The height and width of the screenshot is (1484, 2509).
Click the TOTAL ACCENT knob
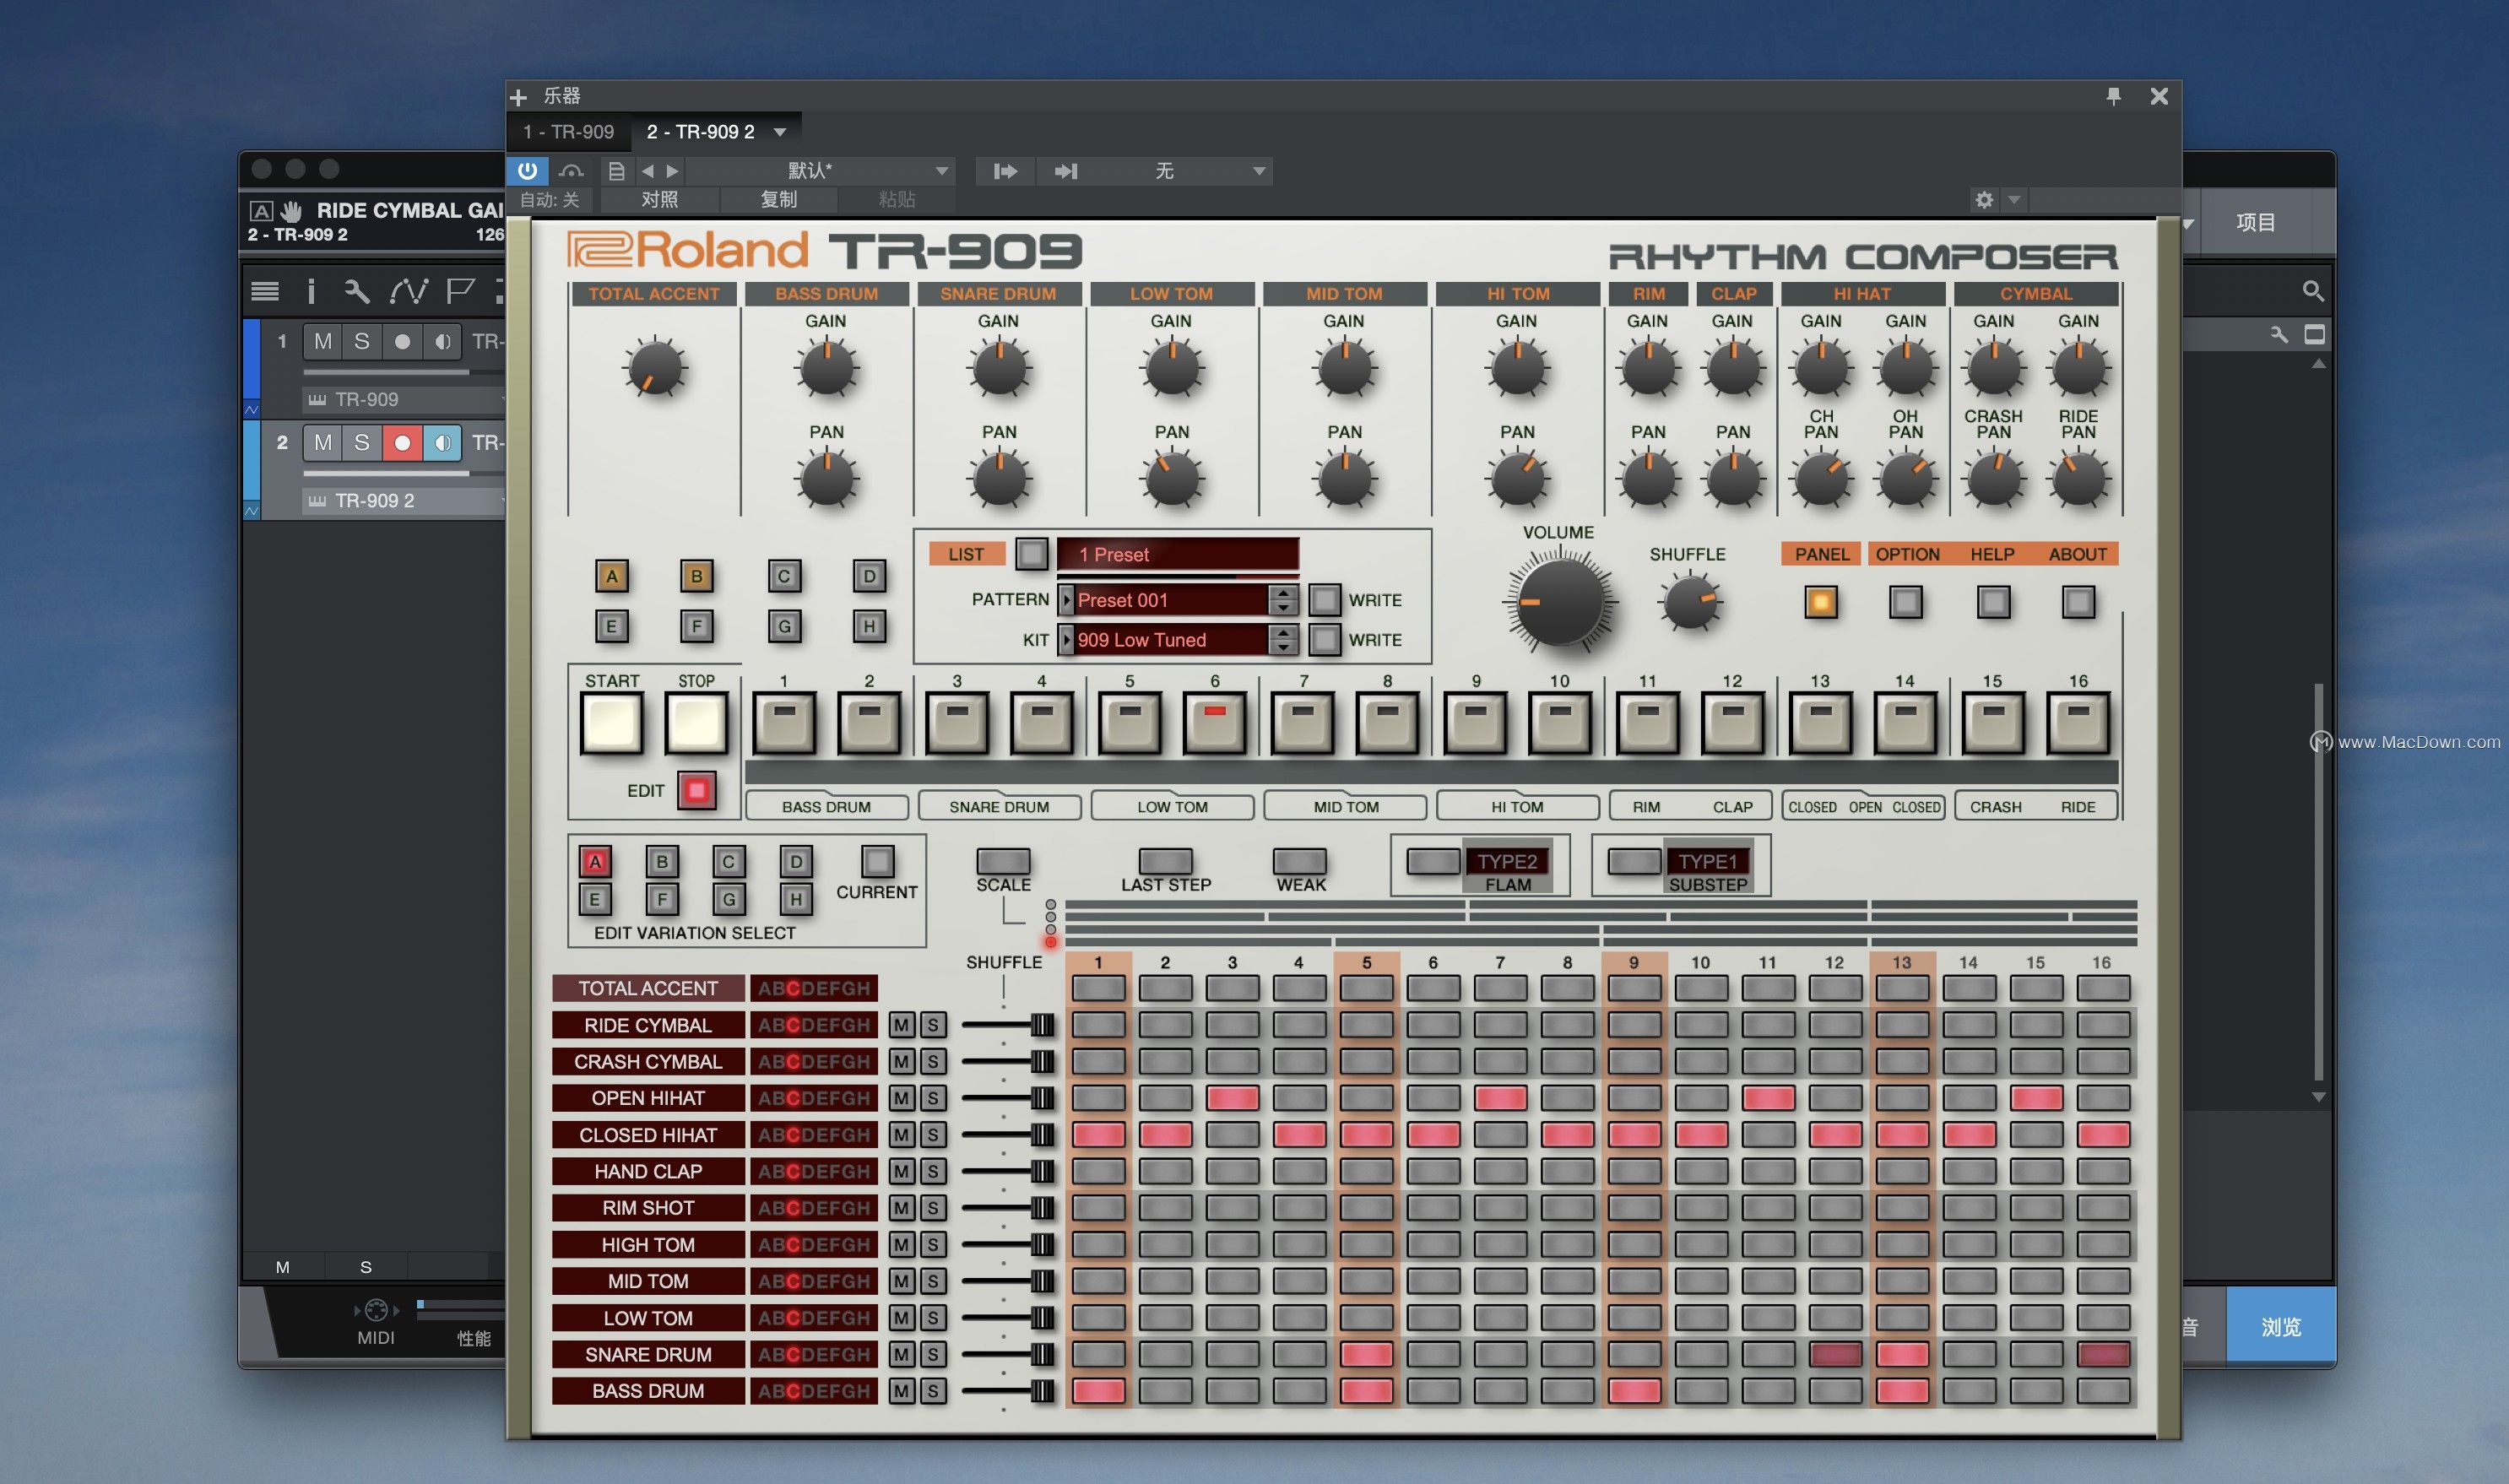pos(654,369)
